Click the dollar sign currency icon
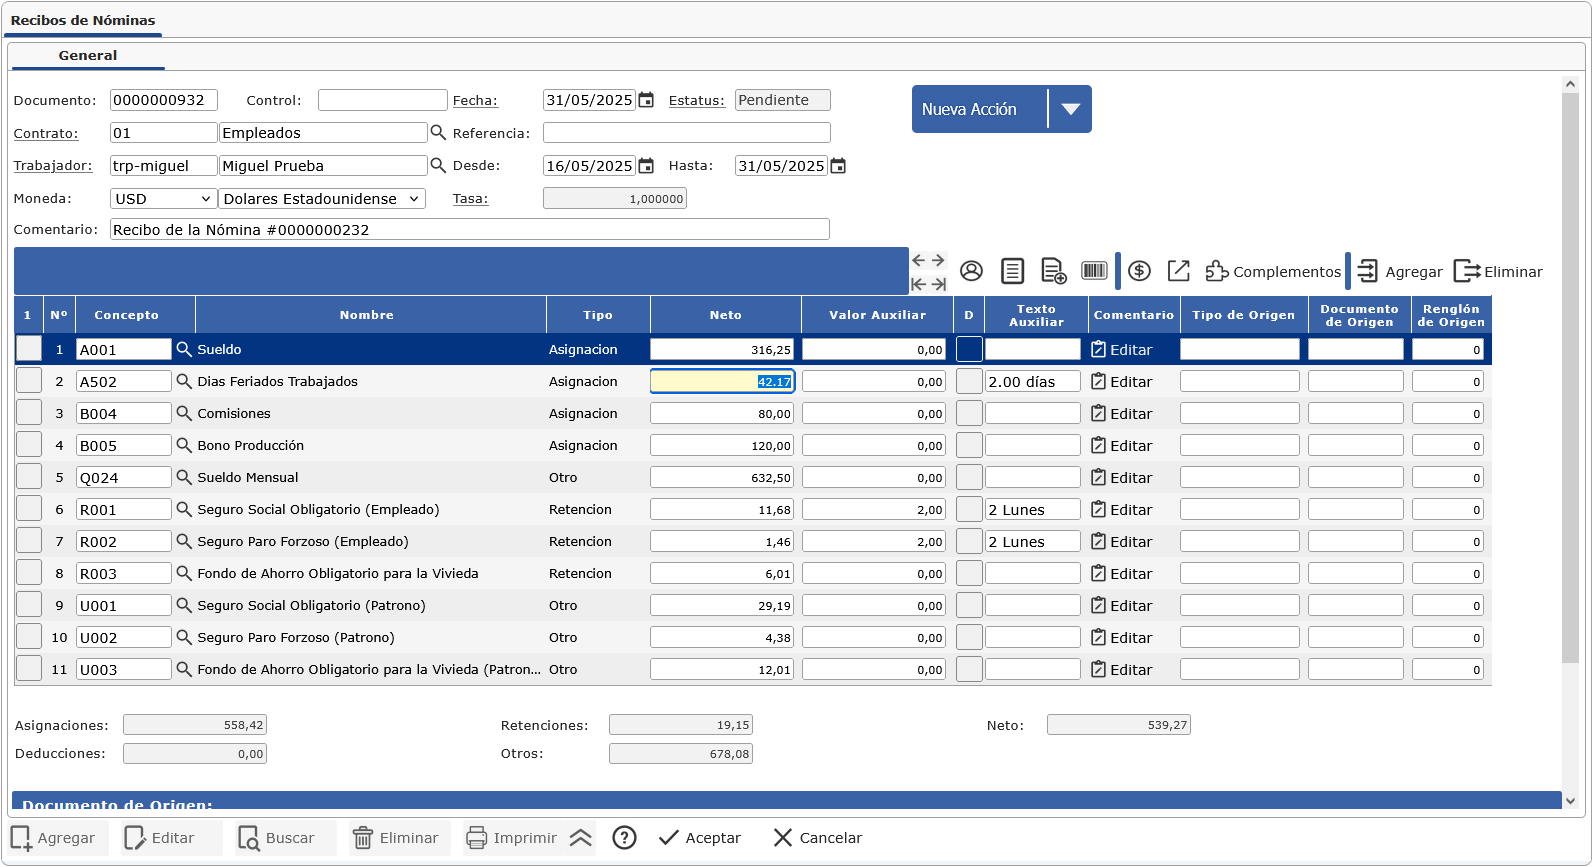 click(x=1139, y=271)
